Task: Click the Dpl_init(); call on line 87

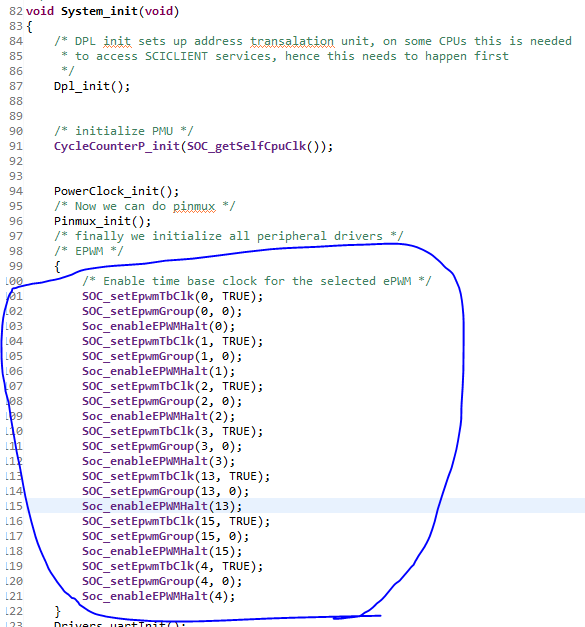Action: (x=92, y=86)
